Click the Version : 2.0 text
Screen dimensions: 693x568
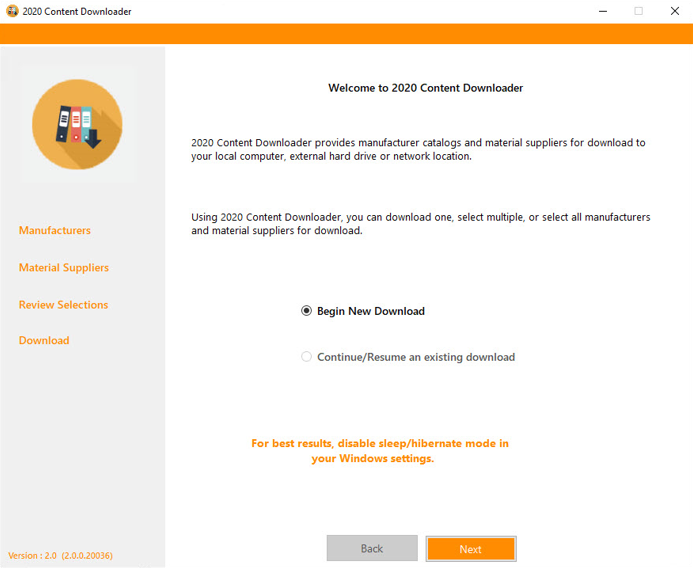[x=61, y=556]
